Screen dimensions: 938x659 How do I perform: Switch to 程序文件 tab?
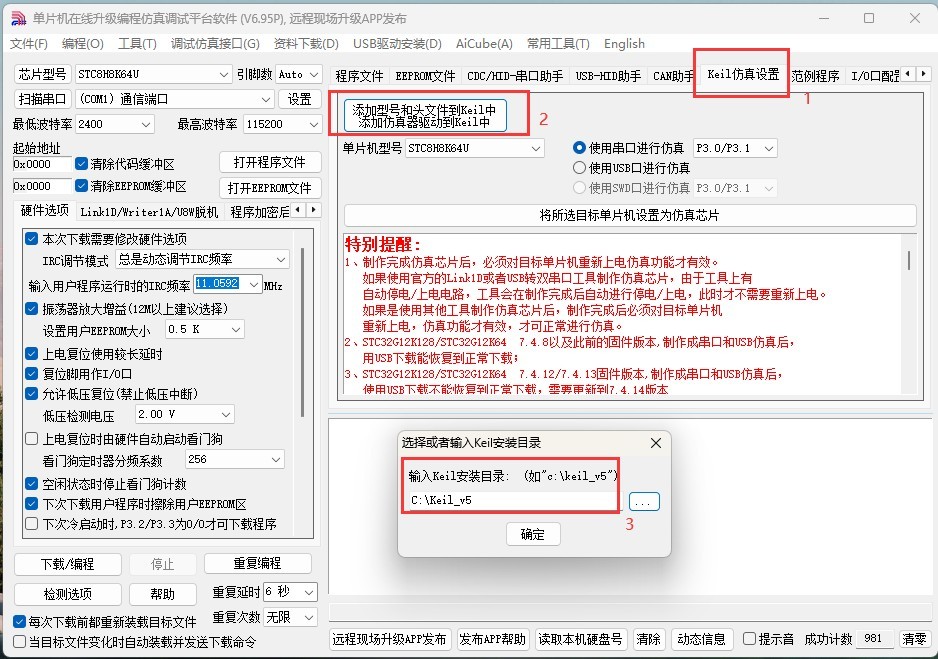[x=359, y=76]
